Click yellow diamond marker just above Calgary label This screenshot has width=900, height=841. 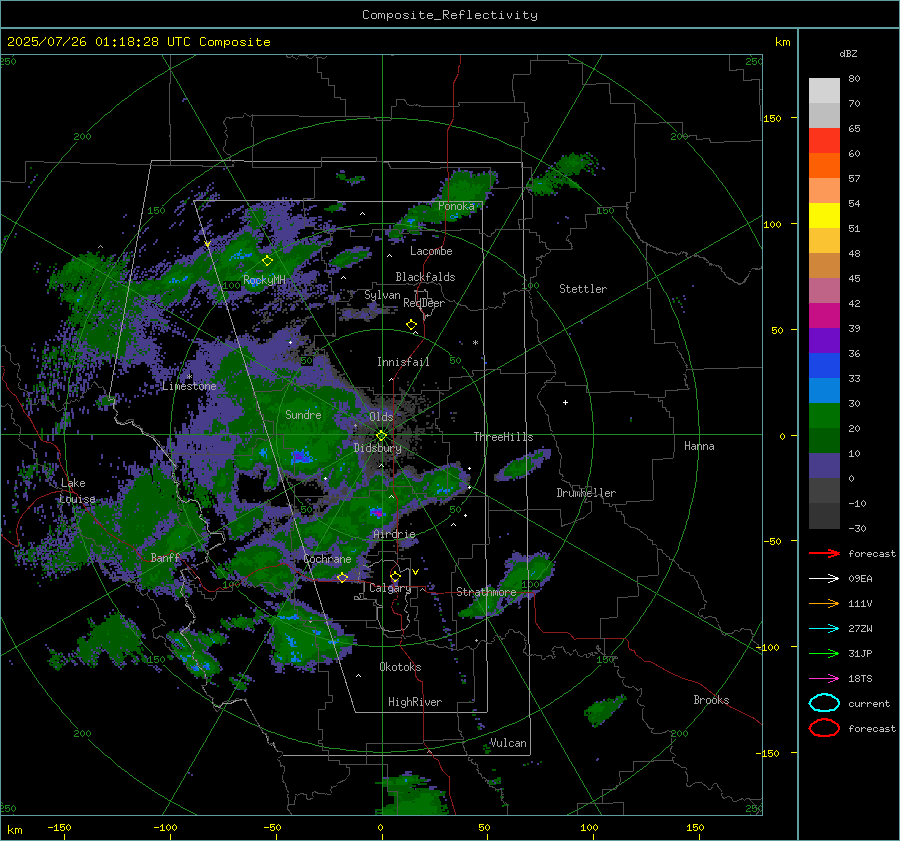tap(395, 576)
